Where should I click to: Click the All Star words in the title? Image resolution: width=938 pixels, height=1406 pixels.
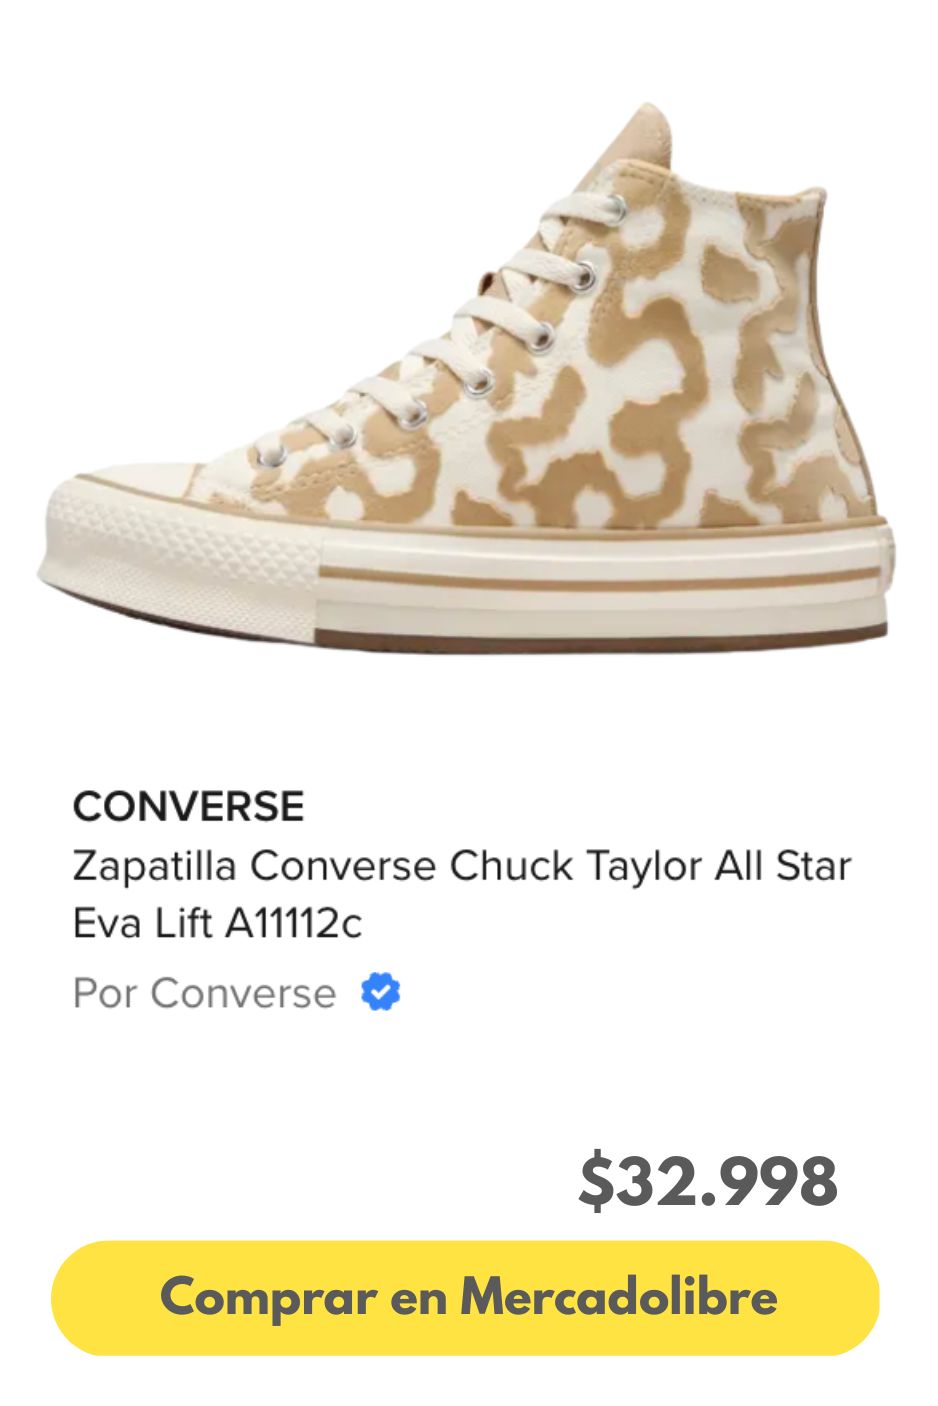coord(782,866)
